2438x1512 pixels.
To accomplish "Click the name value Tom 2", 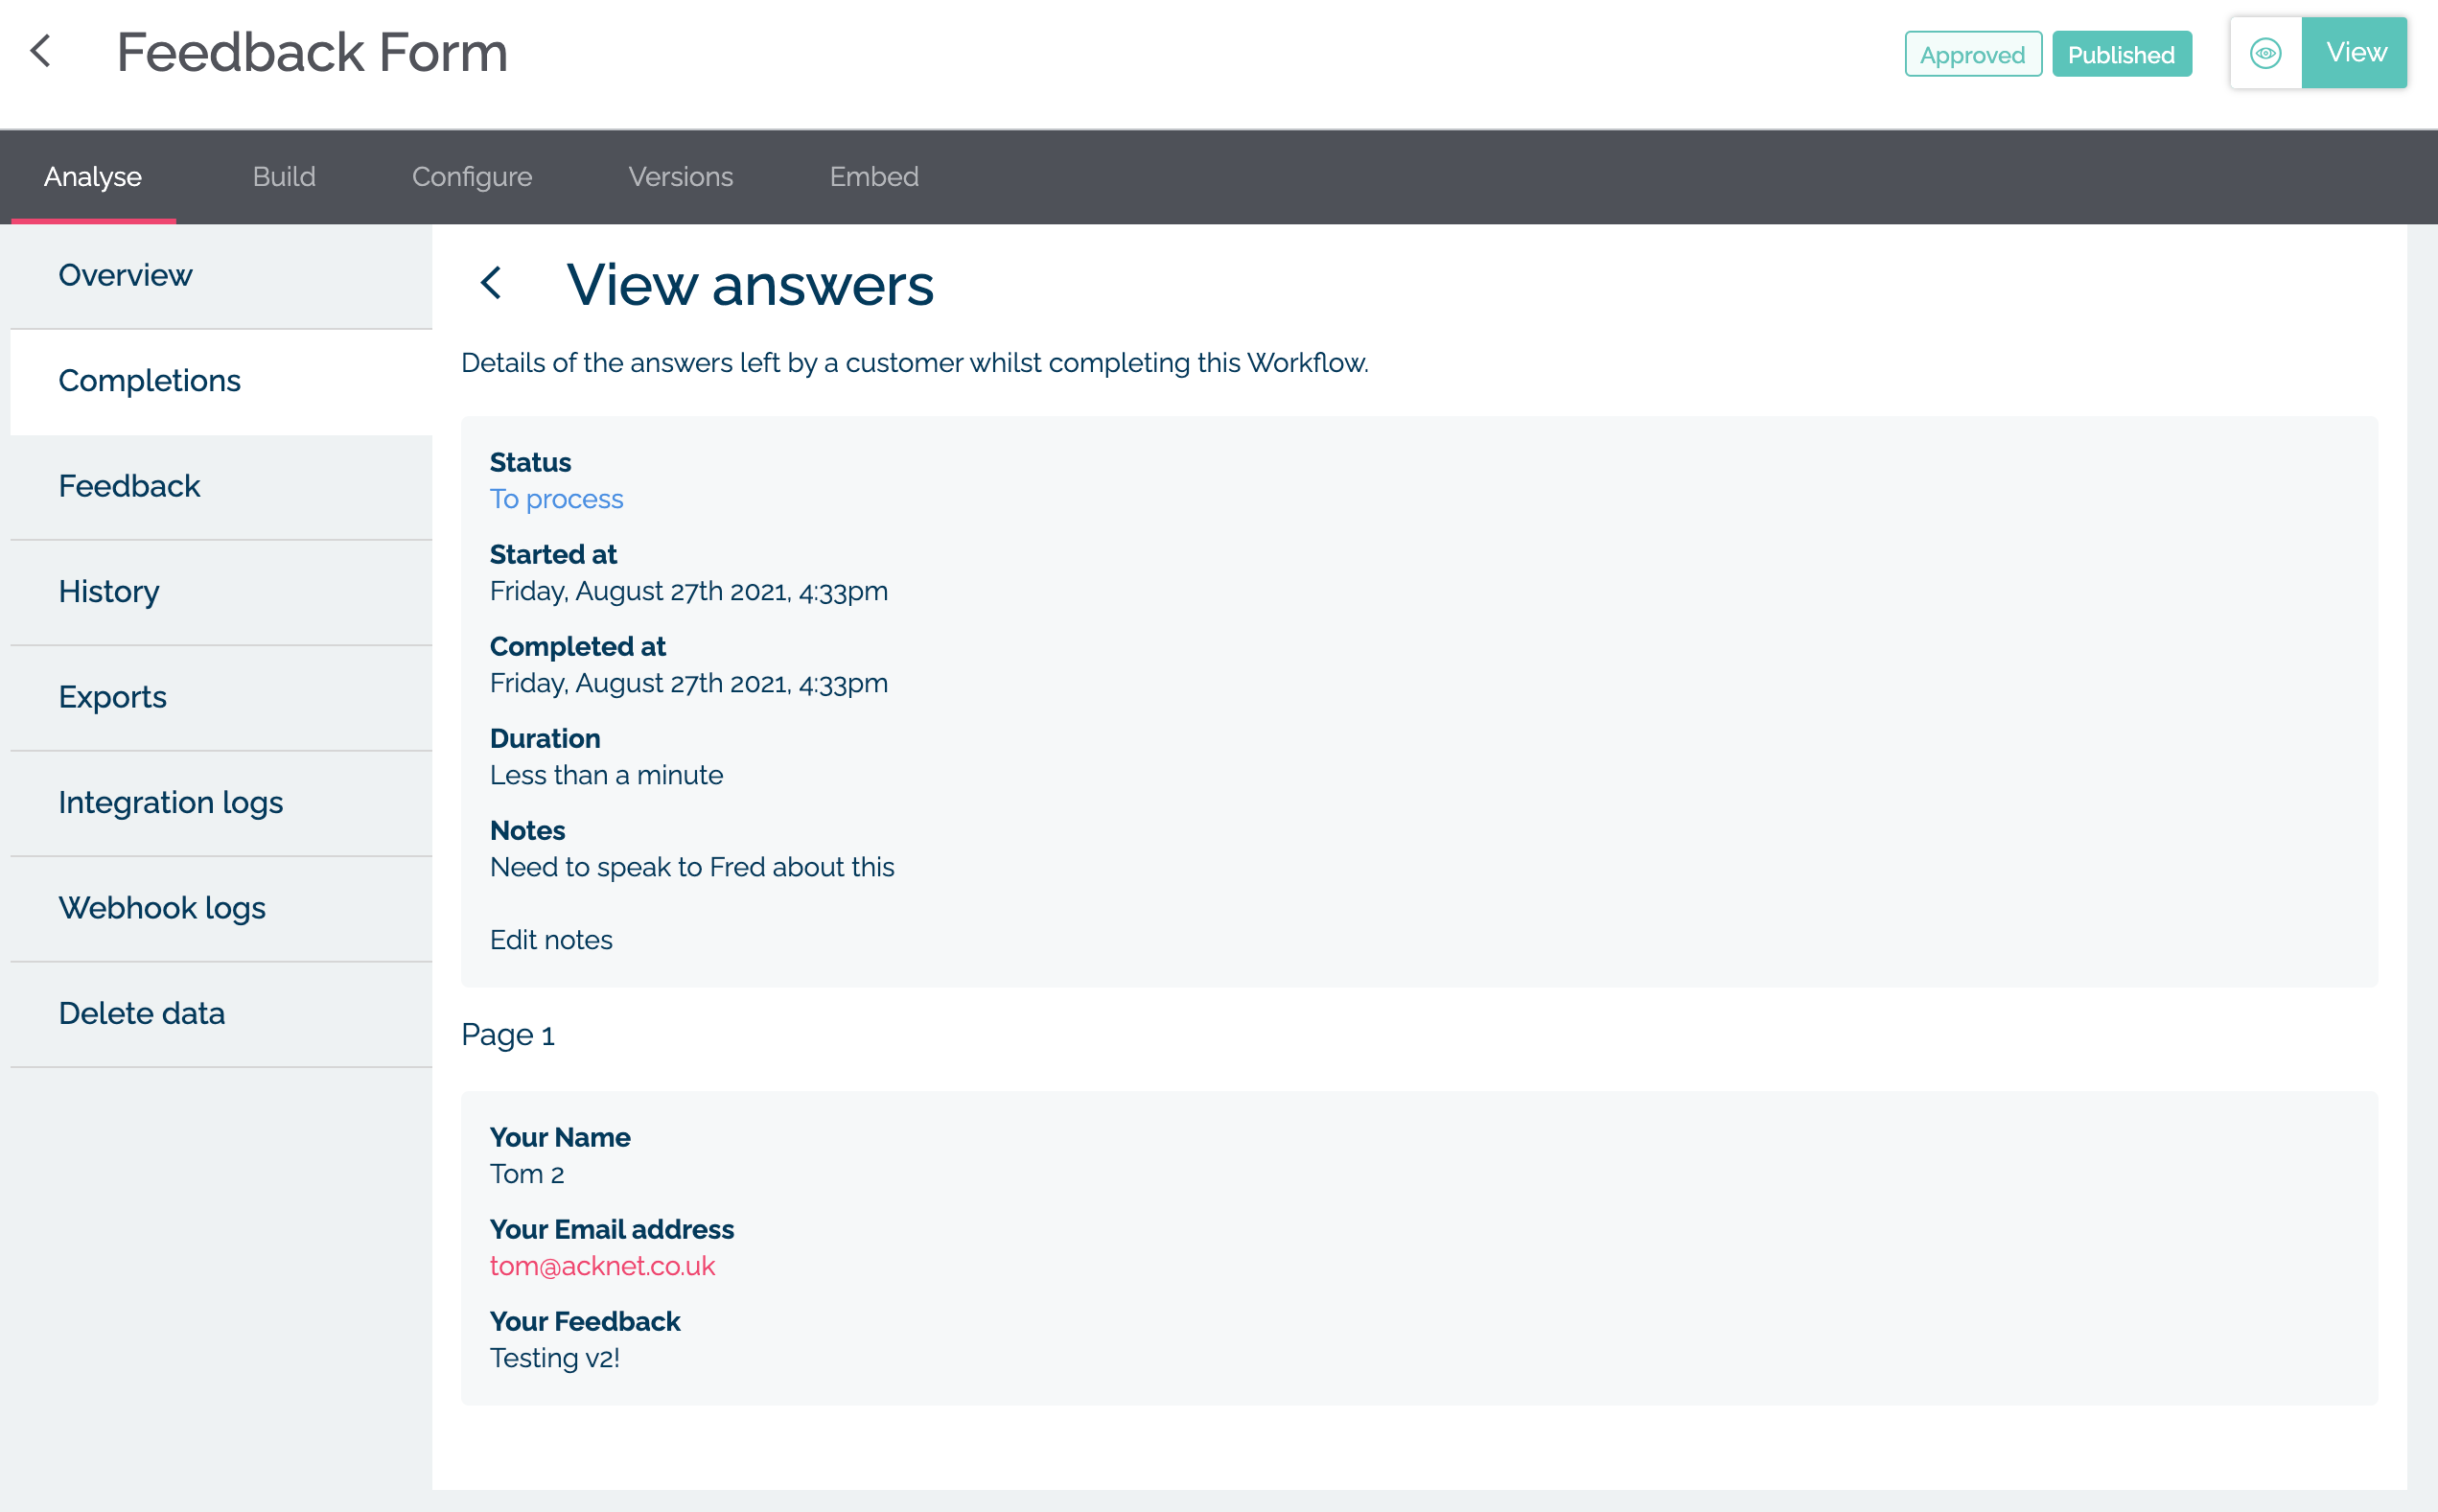I will [527, 1174].
